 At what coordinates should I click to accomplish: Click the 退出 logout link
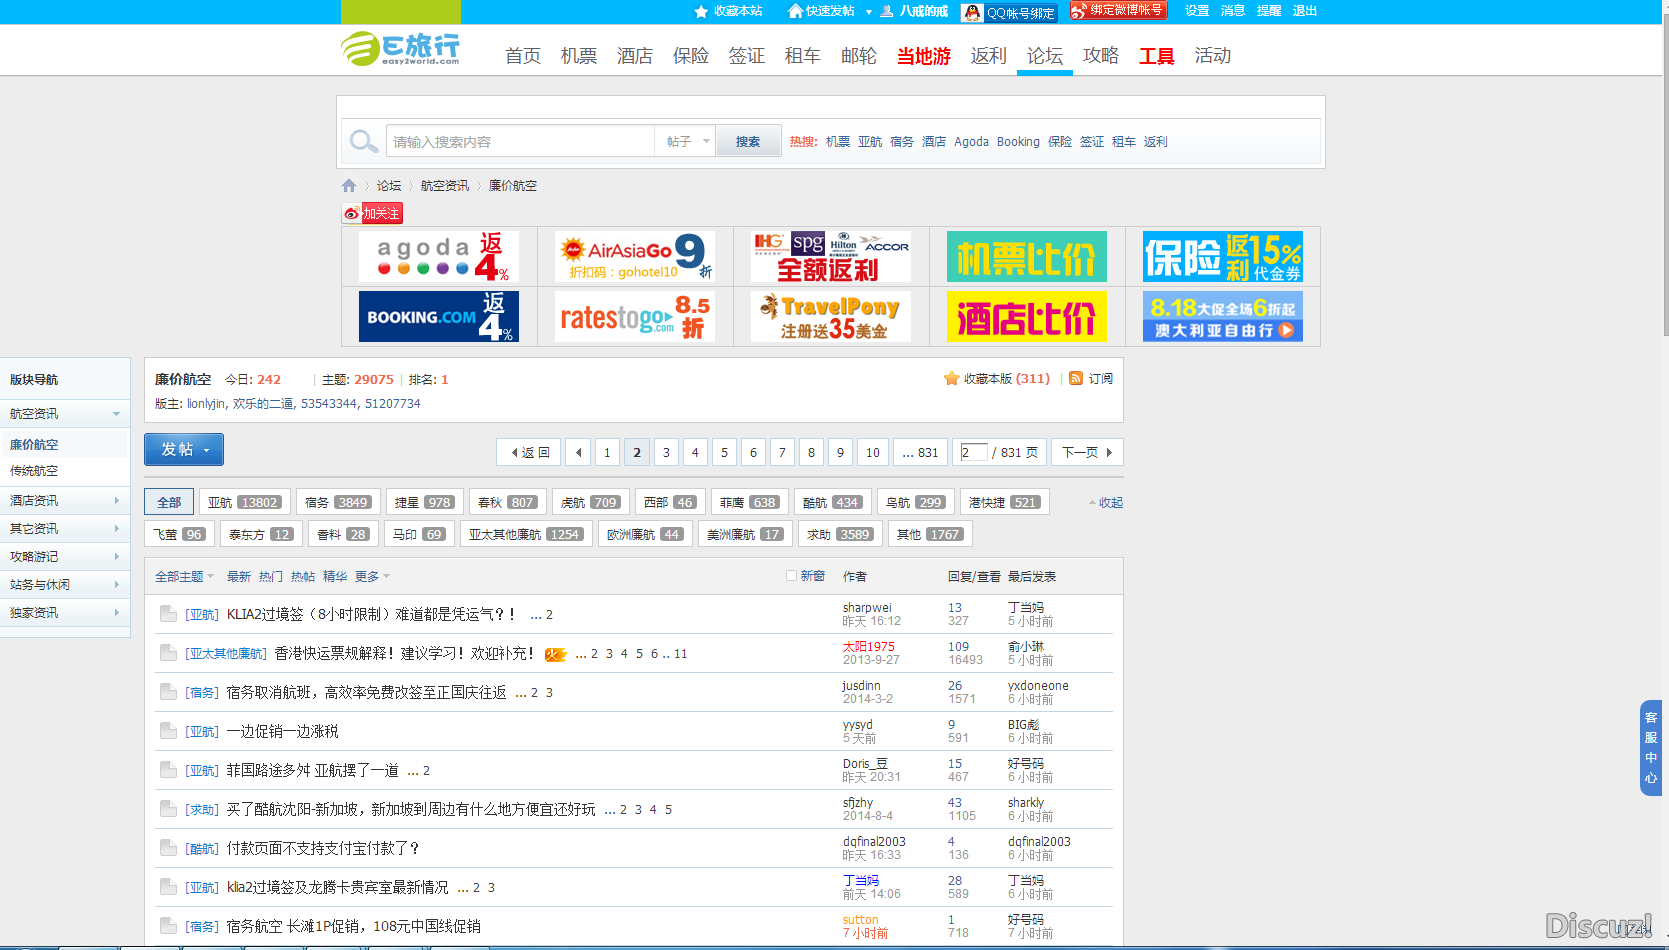pyautogui.click(x=1305, y=10)
